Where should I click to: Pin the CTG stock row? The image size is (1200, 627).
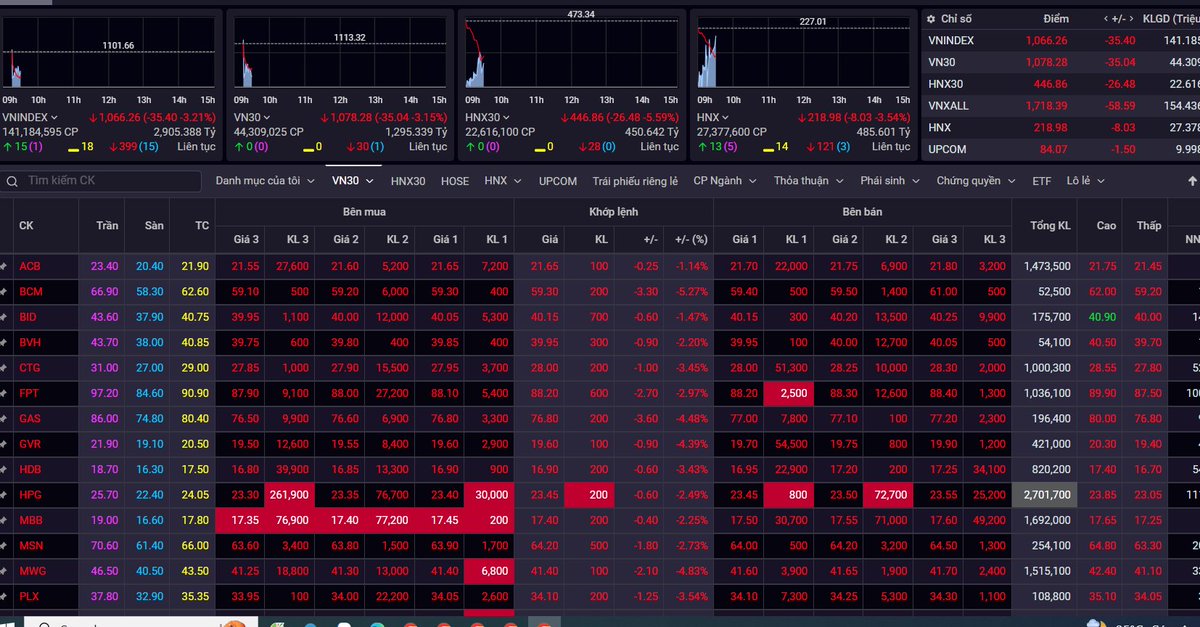pyautogui.click(x=4, y=368)
